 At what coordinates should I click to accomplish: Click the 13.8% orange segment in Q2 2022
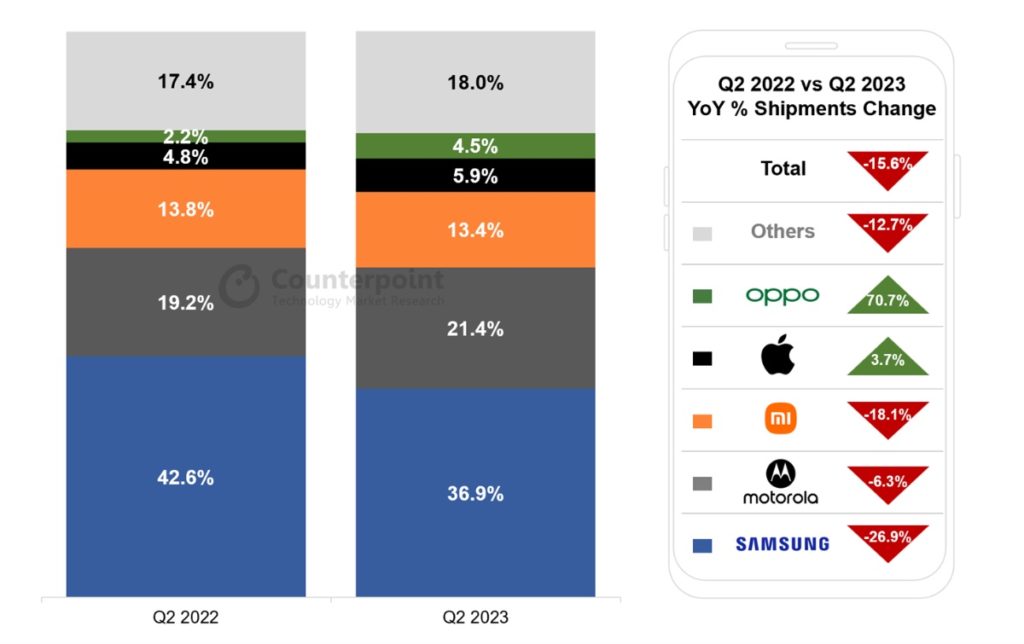(x=186, y=209)
